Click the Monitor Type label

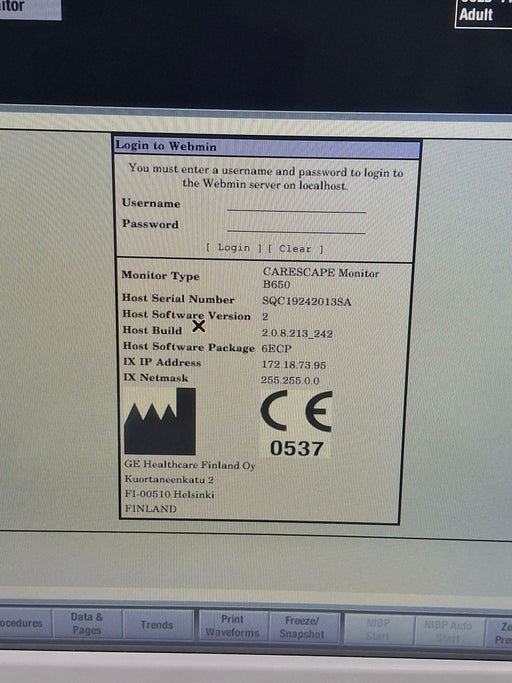[160, 275]
